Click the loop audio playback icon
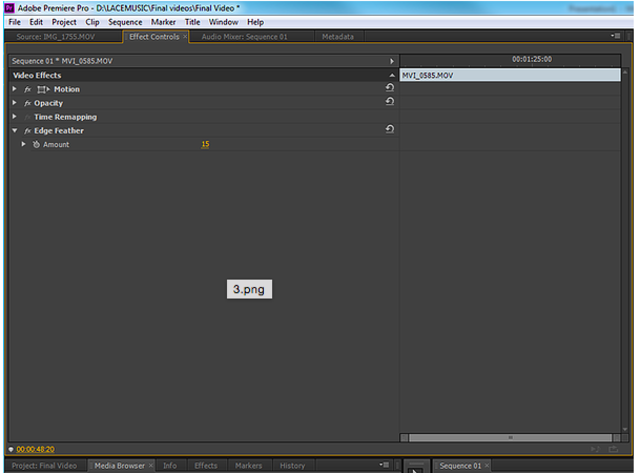Image resolution: width=640 pixels, height=473 pixels. (595, 449)
